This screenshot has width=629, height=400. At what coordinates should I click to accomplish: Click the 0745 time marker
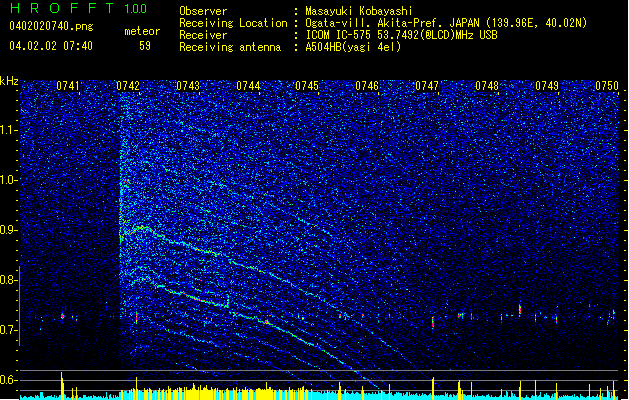307,86
